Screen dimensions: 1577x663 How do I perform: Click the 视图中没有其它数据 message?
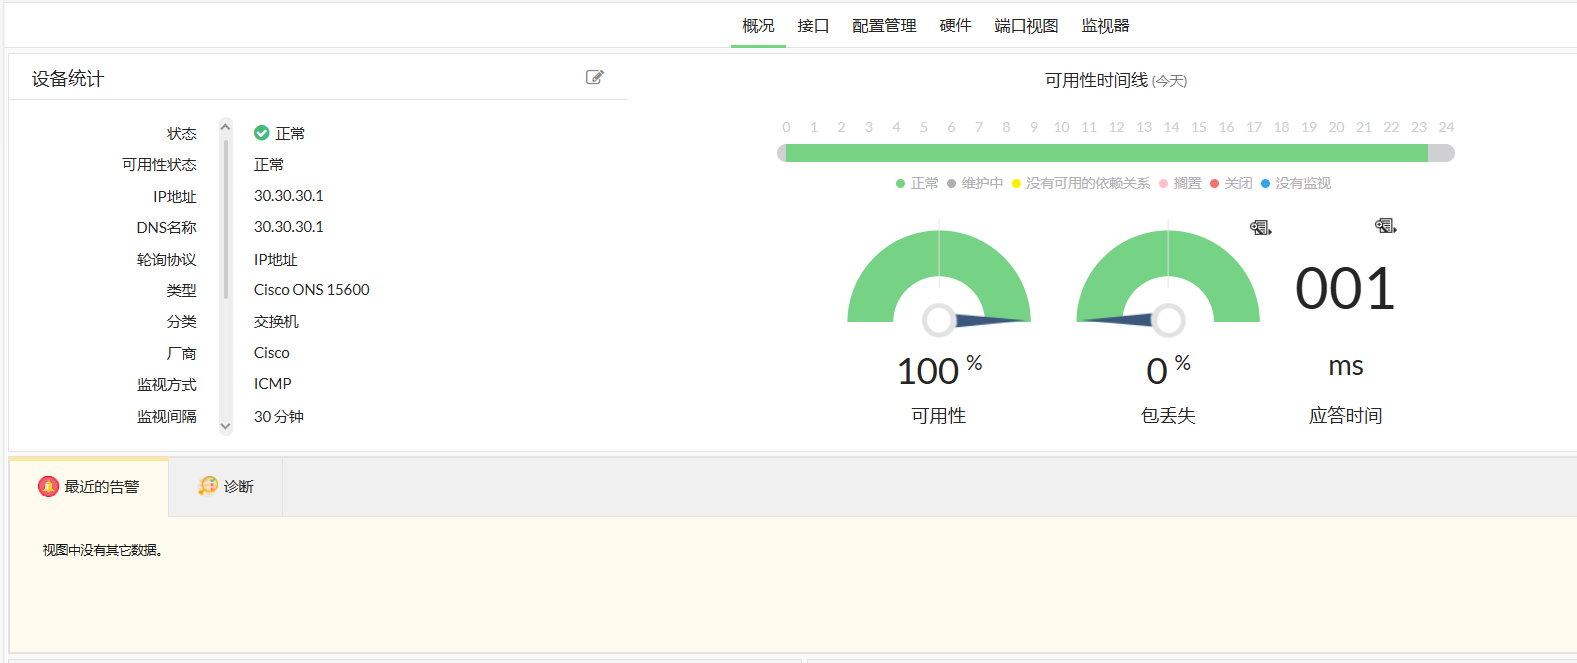pyautogui.click(x=102, y=550)
